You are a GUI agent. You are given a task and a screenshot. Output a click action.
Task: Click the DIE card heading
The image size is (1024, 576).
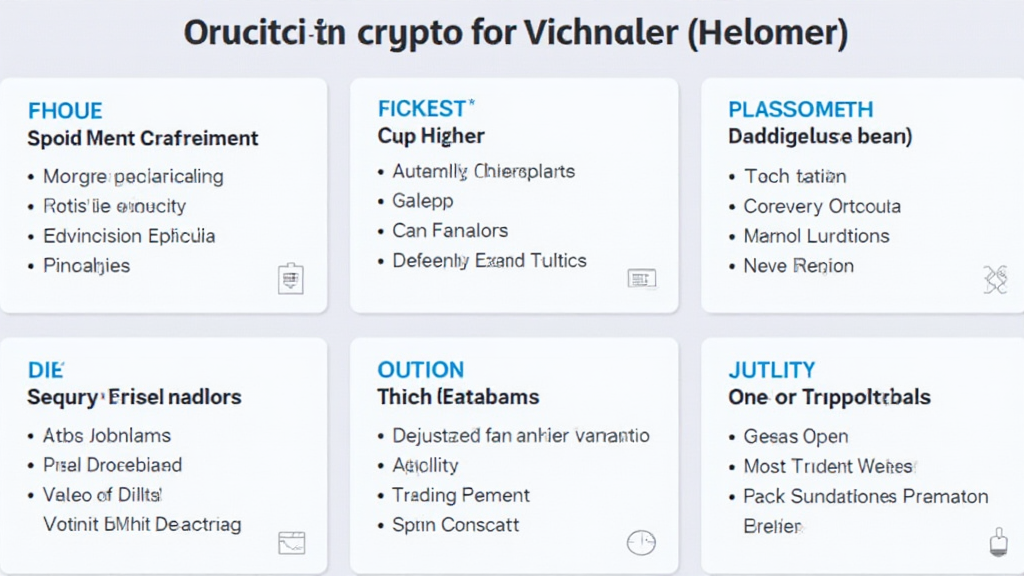tap(46, 370)
